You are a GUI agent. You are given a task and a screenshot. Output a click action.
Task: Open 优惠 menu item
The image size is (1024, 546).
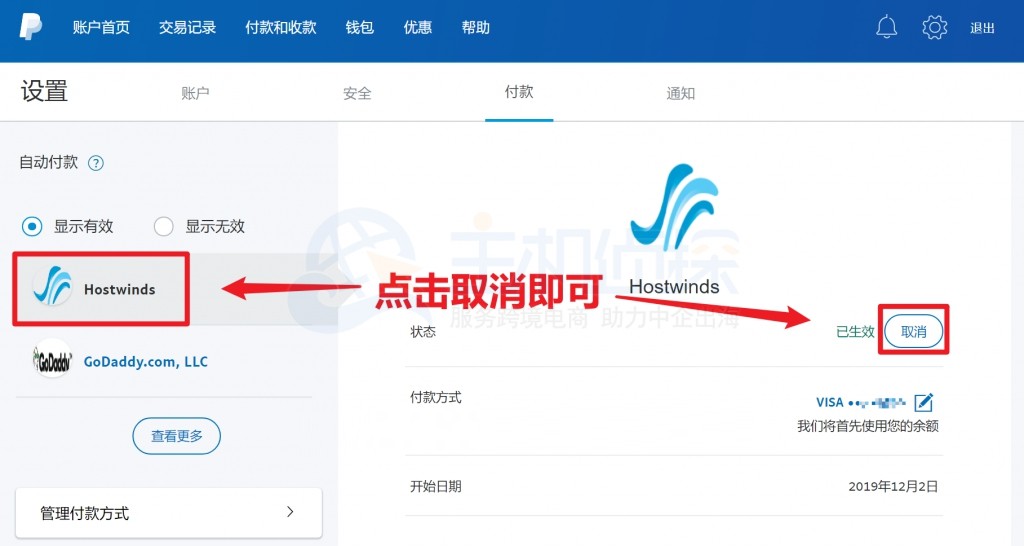coord(418,27)
